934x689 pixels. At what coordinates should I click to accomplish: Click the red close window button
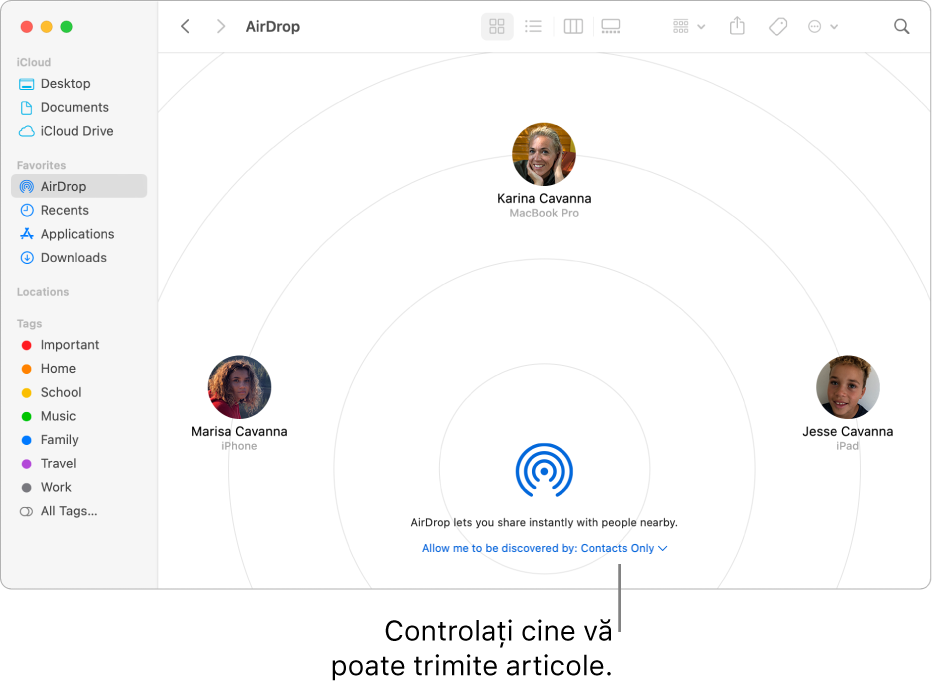pos(27,27)
